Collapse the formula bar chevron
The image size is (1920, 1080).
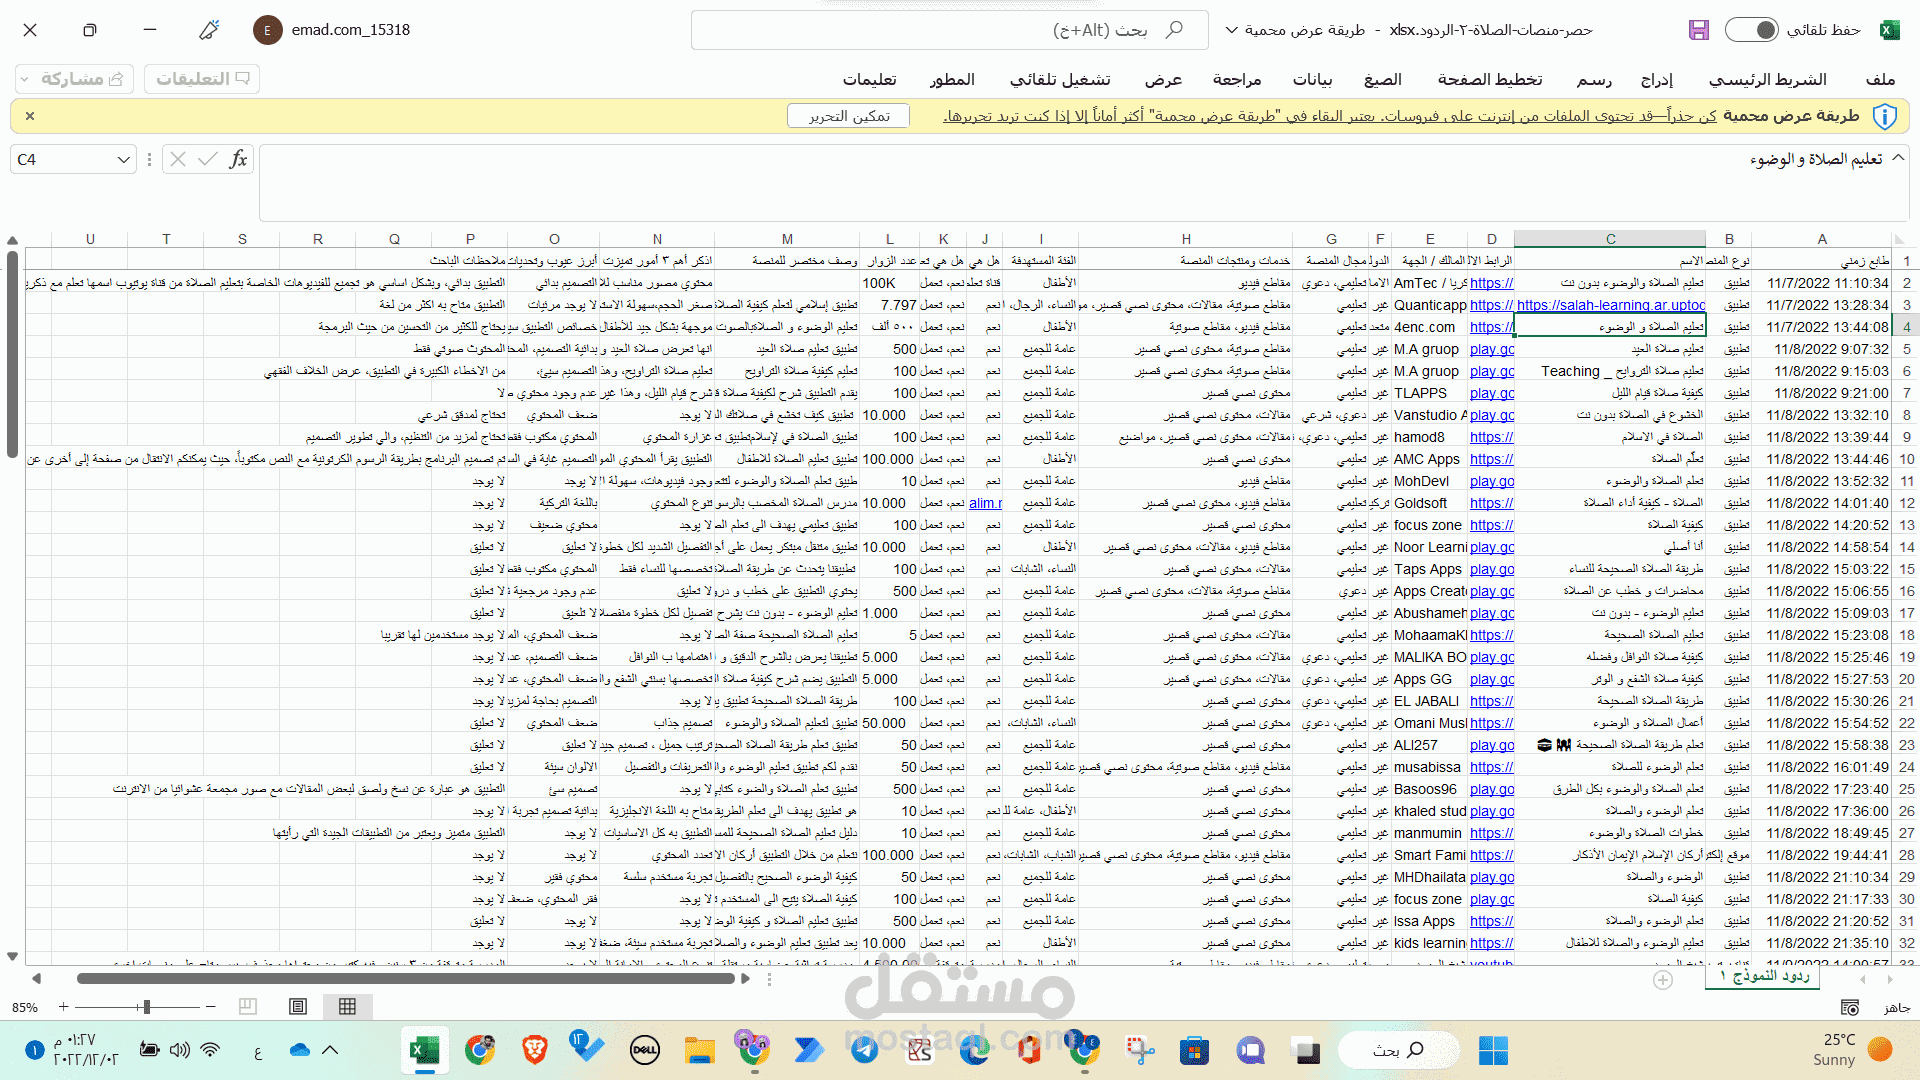coord(1898,158)
